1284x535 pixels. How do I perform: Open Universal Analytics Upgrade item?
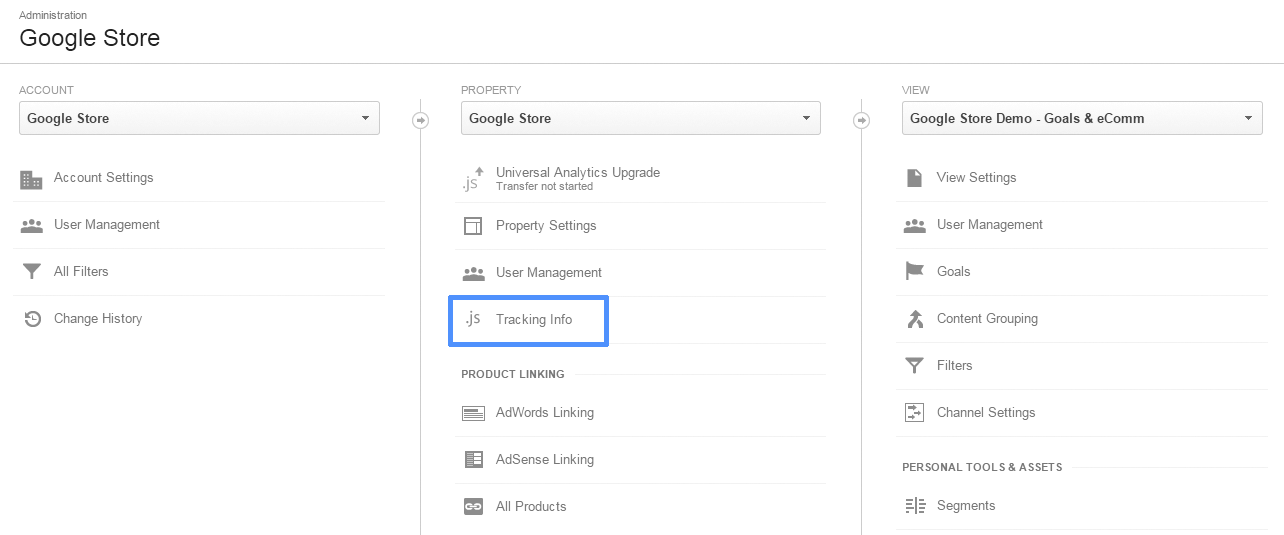click(578, 177)
